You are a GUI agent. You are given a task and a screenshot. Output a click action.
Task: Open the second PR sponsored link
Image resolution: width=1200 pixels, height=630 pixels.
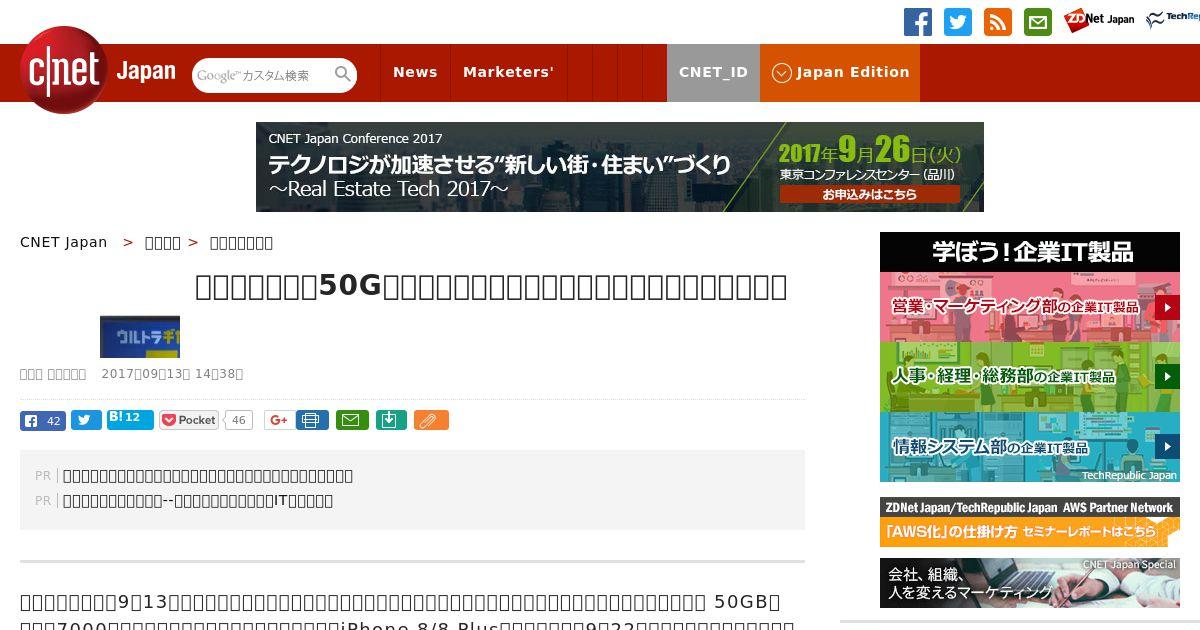coord(198,501)
